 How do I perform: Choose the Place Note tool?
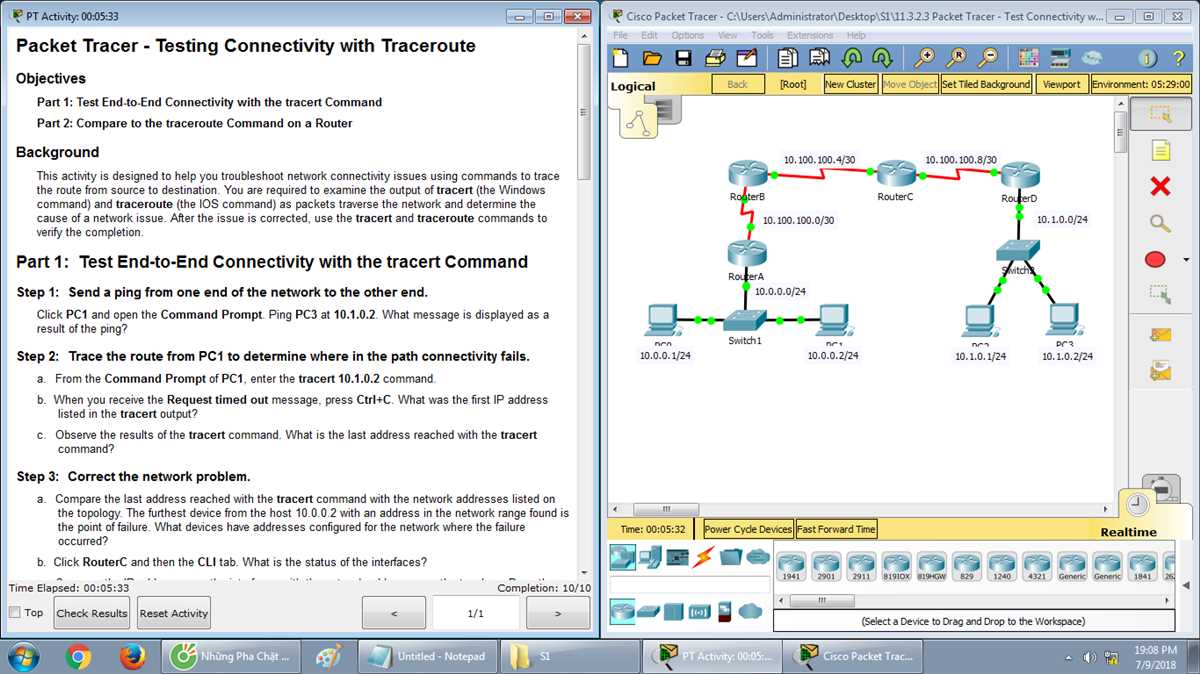click(x=1160, y=151)
